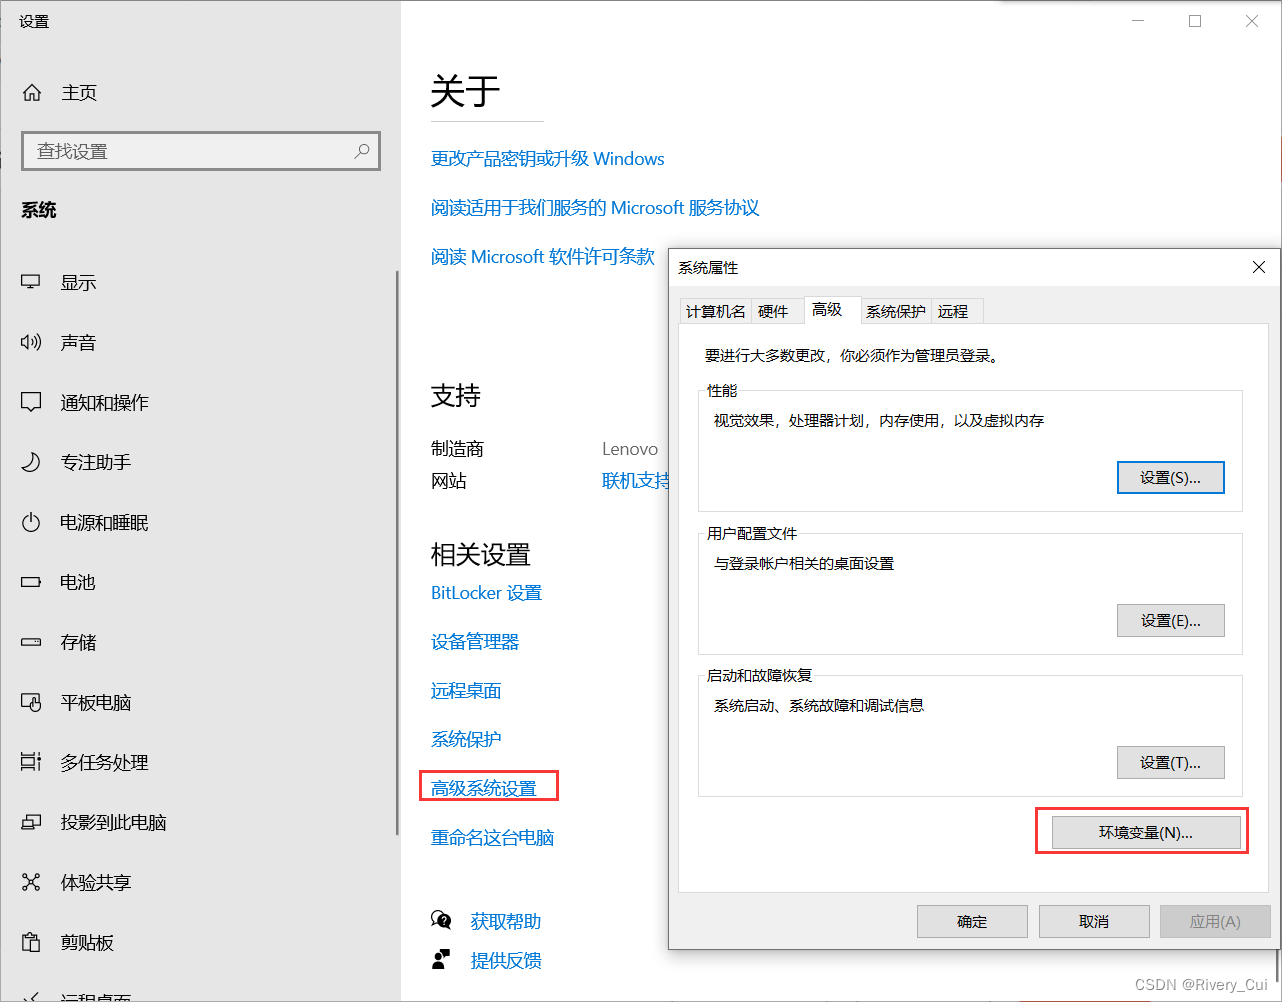
Task: Open the 远程 tab
Action: tap(955, 311)
